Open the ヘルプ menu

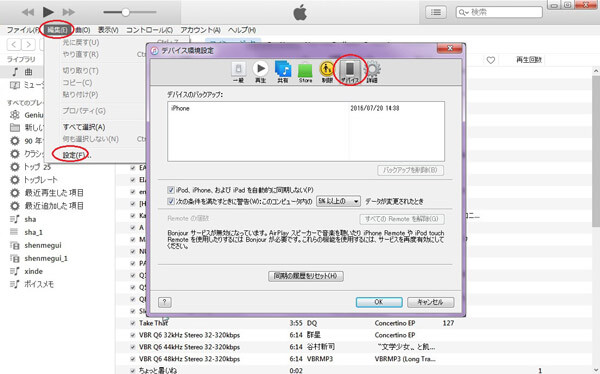tap(242, 30)
